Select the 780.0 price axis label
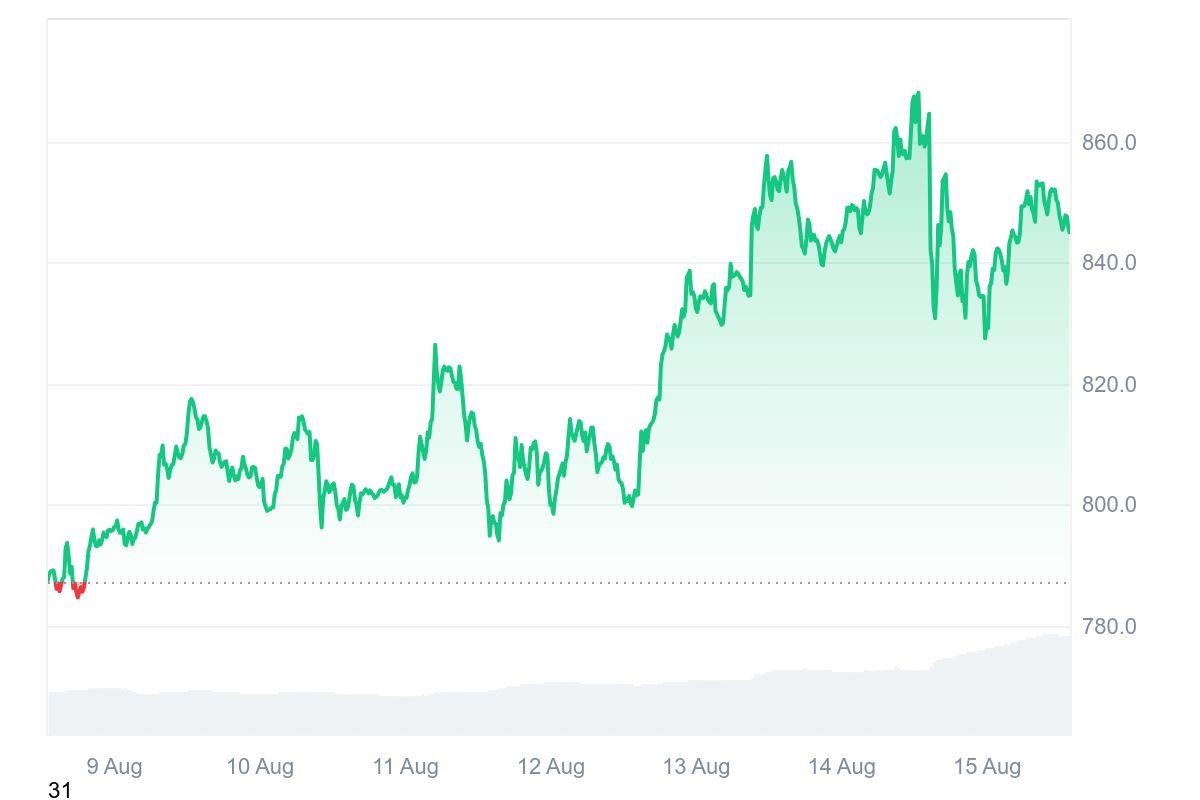1200x800 pixels. 1108,627
